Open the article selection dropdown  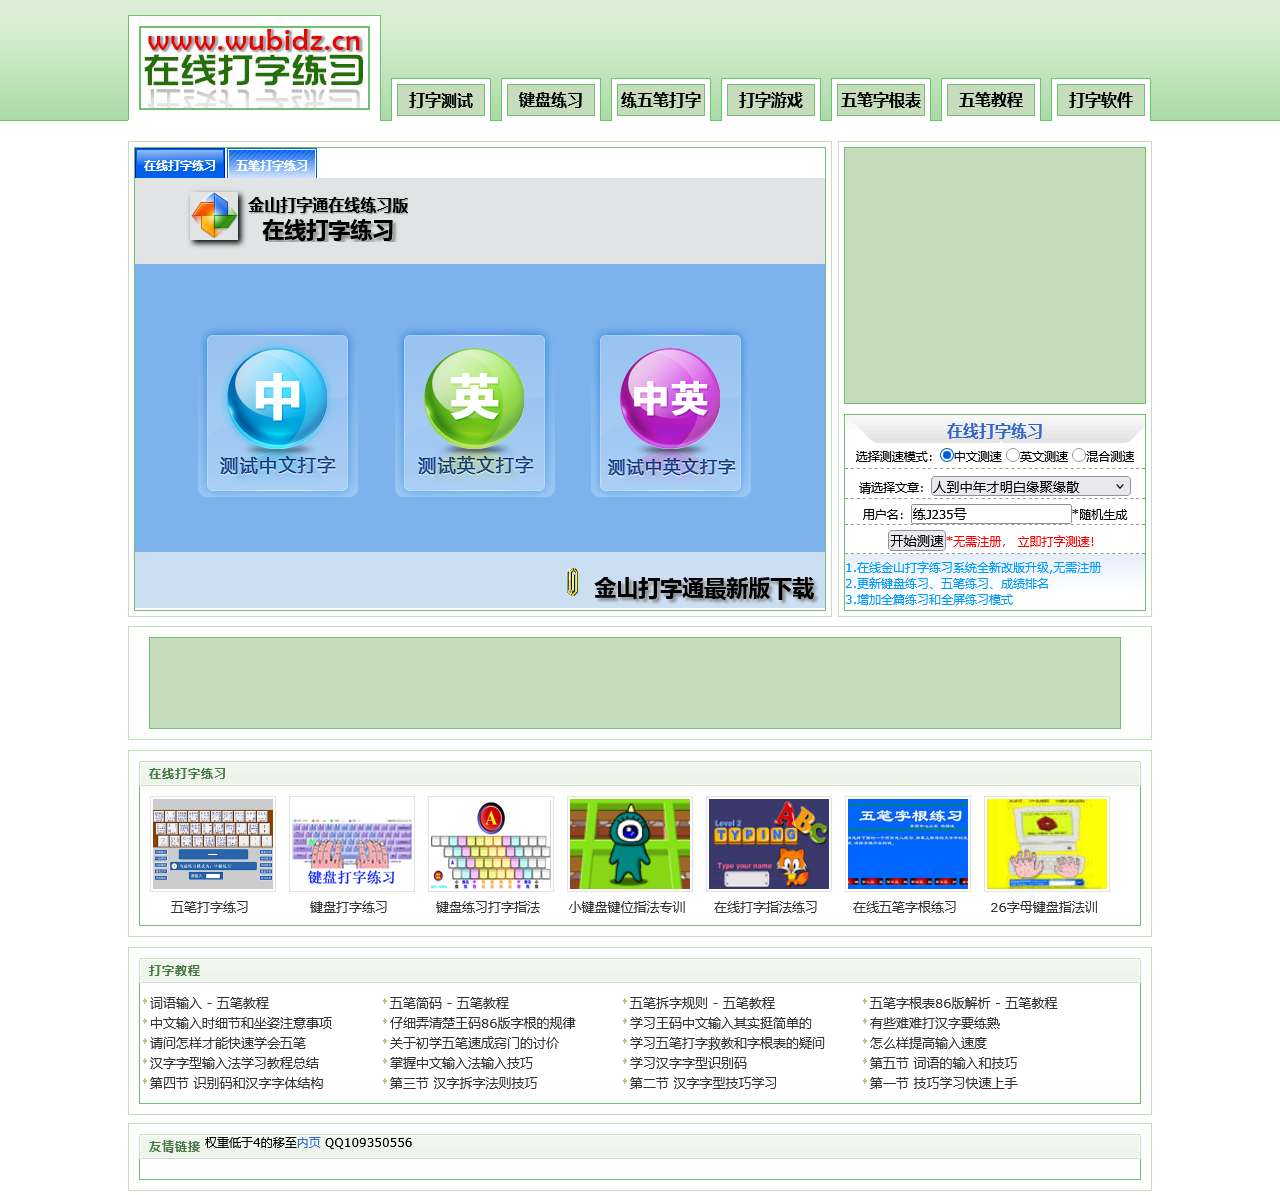[1030, 486]
